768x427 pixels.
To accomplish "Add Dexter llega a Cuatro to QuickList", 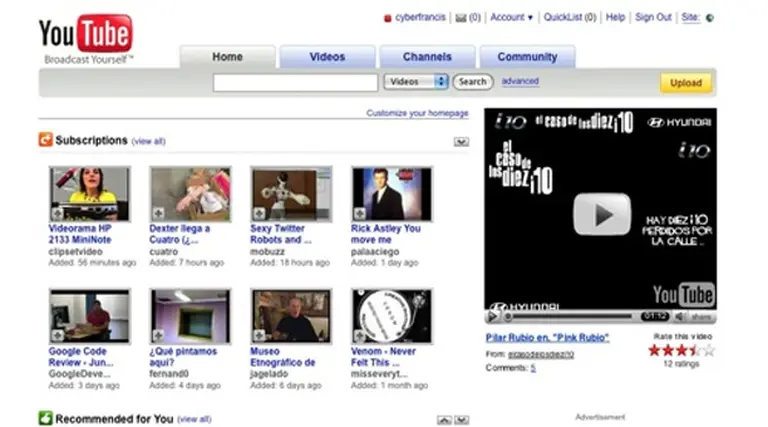I will (158, 214).
